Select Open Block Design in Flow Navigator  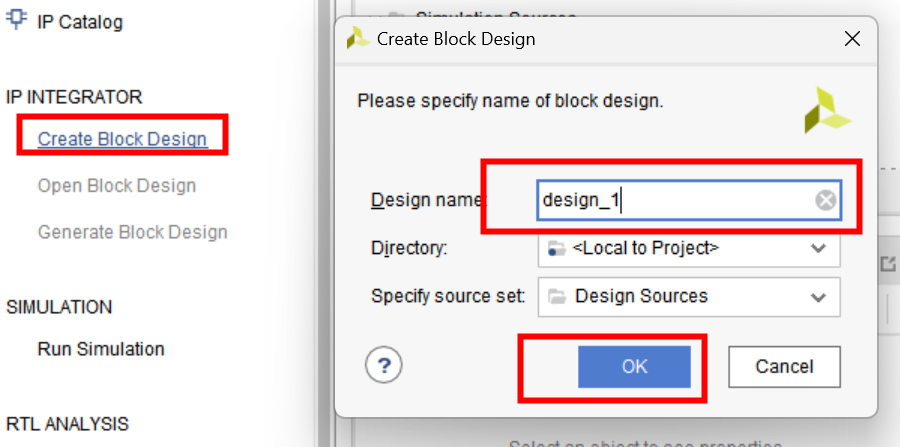click(117, 185)
